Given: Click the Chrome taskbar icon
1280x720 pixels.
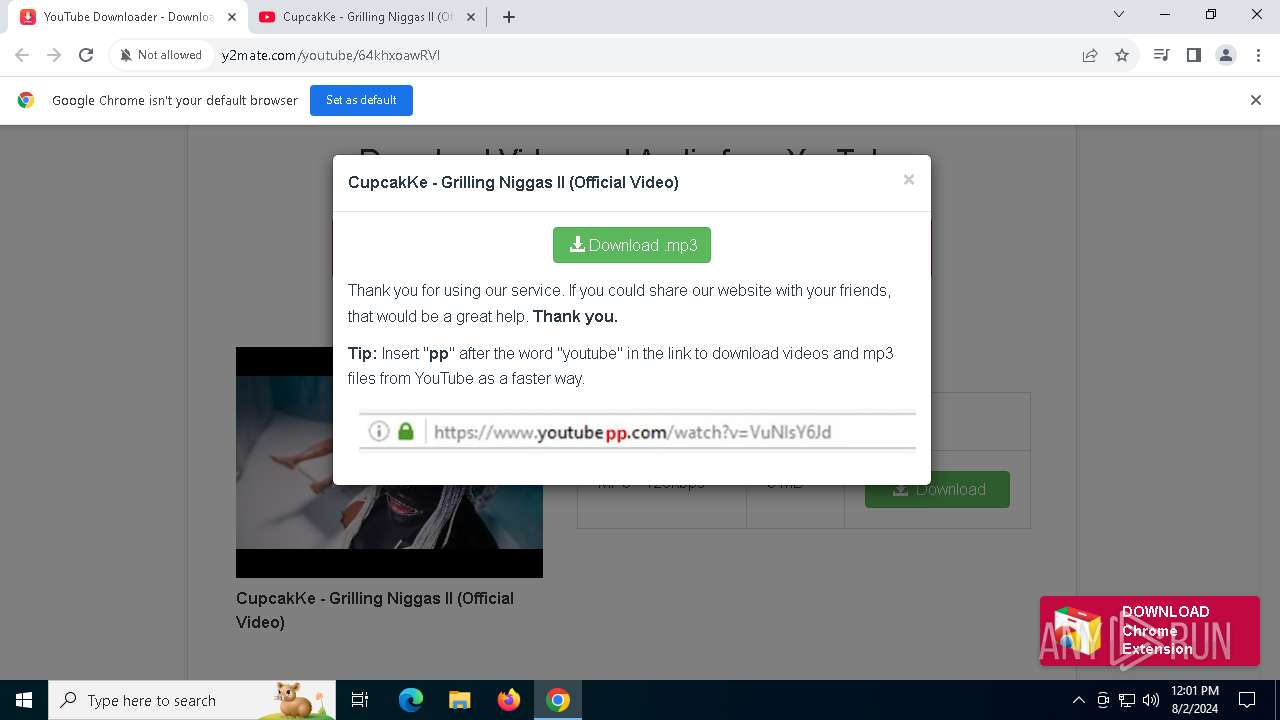Looking at the screenshot, I should (x=558, y=700).
